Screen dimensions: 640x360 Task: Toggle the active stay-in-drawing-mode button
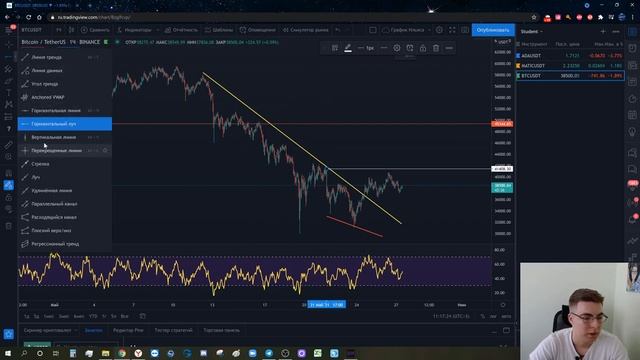click(x=9, y=185)
